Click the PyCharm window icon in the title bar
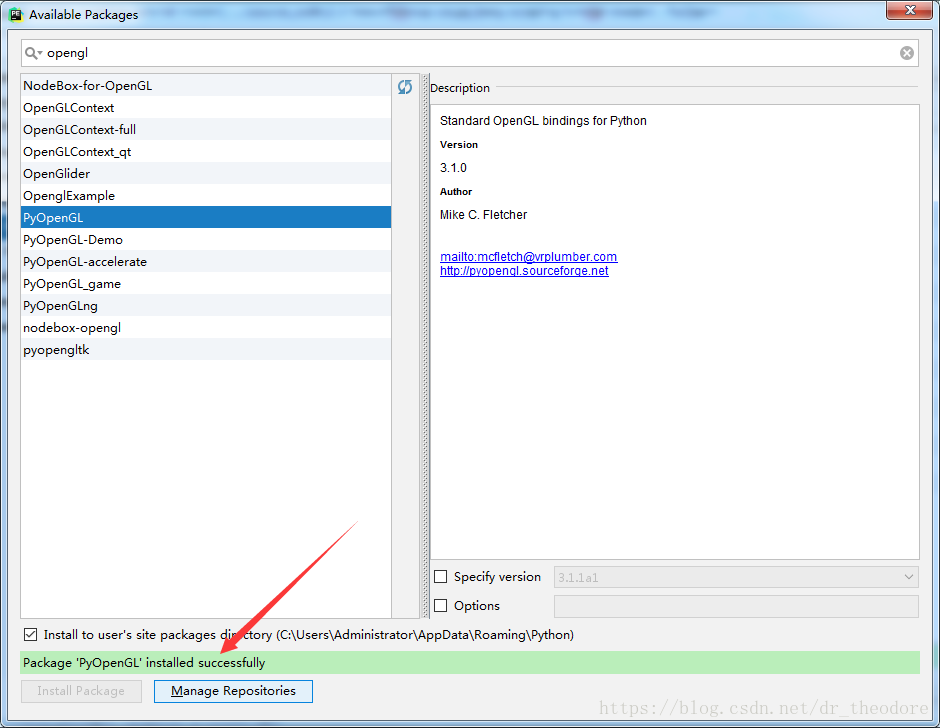 tap(16, 14)
